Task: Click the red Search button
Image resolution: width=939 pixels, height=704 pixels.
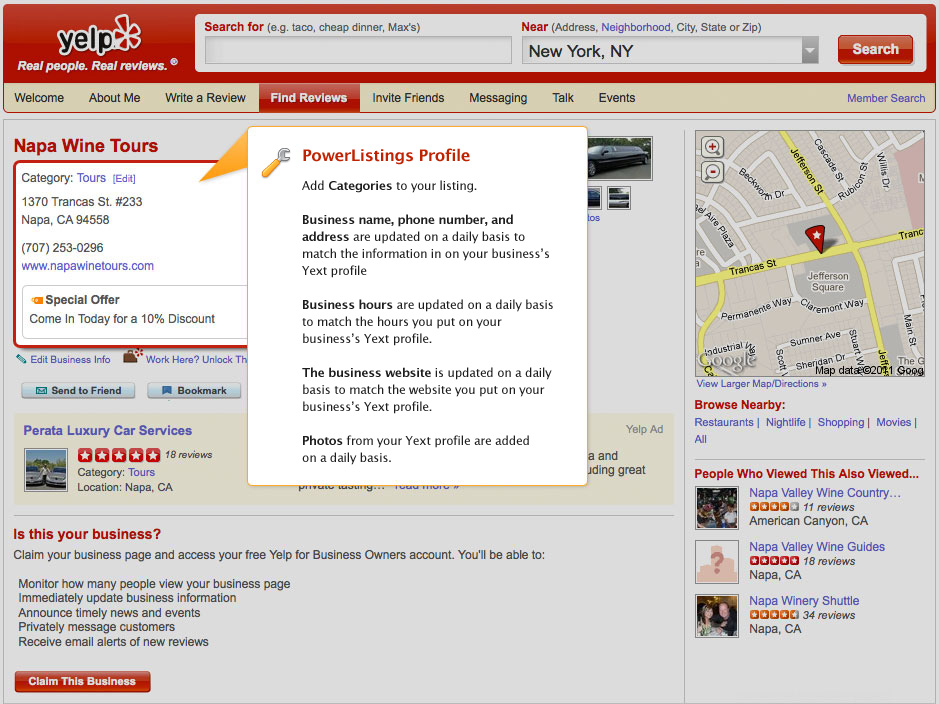Action: point(875,49)
